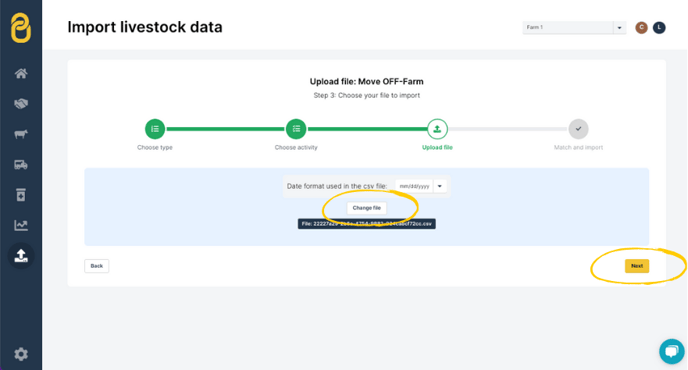
Task: Click the Back button
Action: point(97,266)
